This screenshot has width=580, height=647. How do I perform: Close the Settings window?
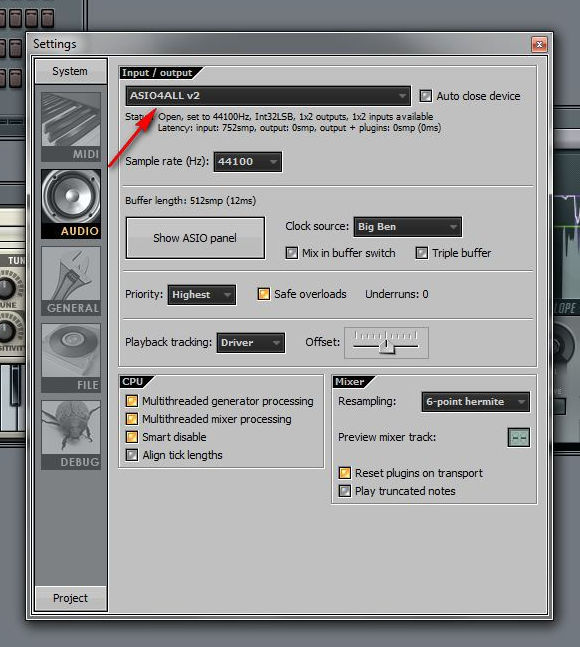(x=539, y=44)
